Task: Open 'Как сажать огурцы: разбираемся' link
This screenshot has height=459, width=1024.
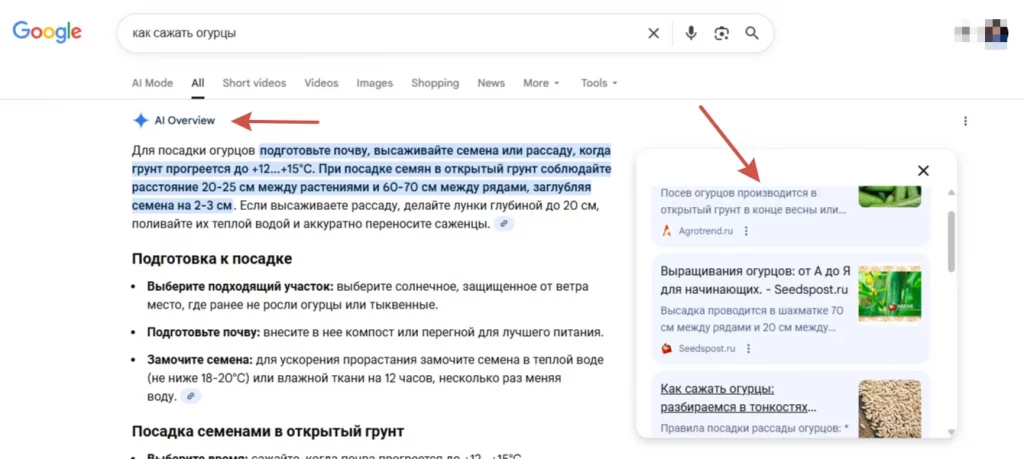Action: (739, 398)
